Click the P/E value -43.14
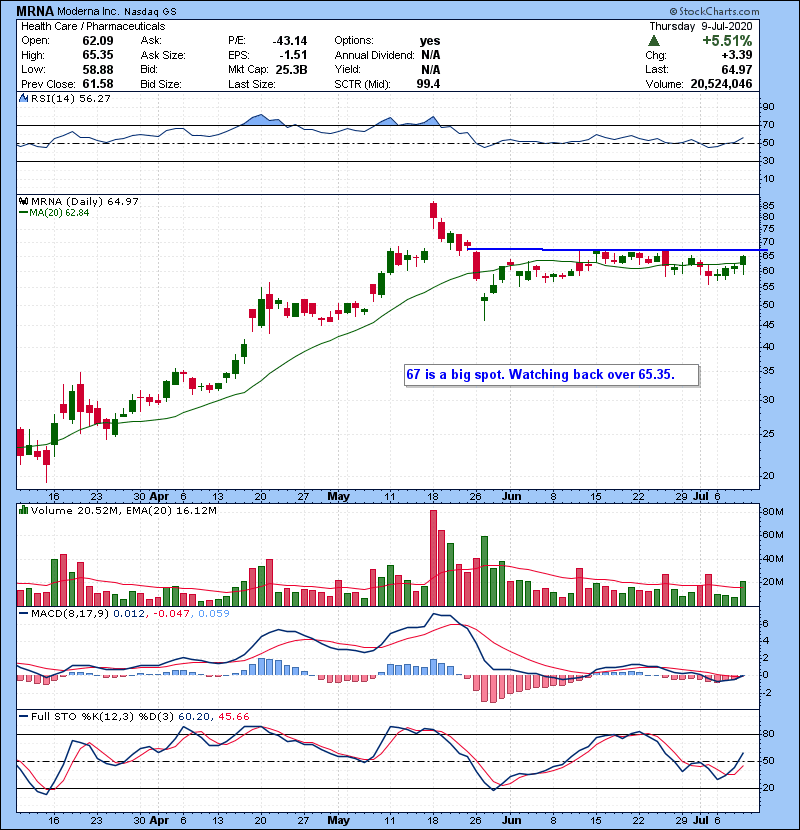Viewport: 800px width, 830px height. (290, 41)
